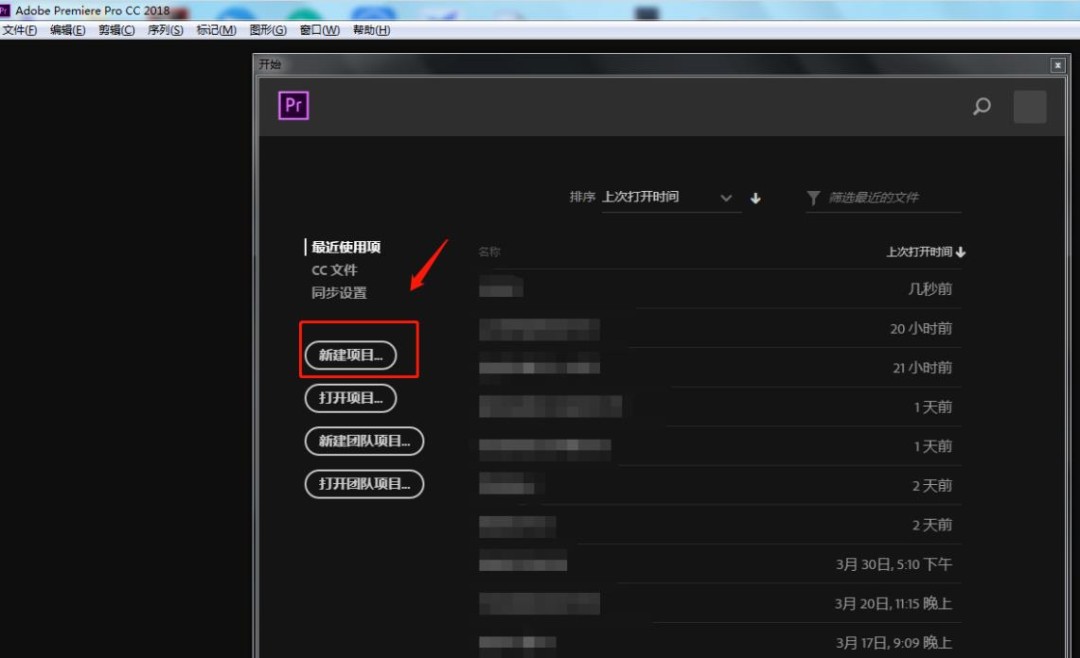
Task: Open the 窗口 menu
Action: pyautogui.click(x=317, y=30)
